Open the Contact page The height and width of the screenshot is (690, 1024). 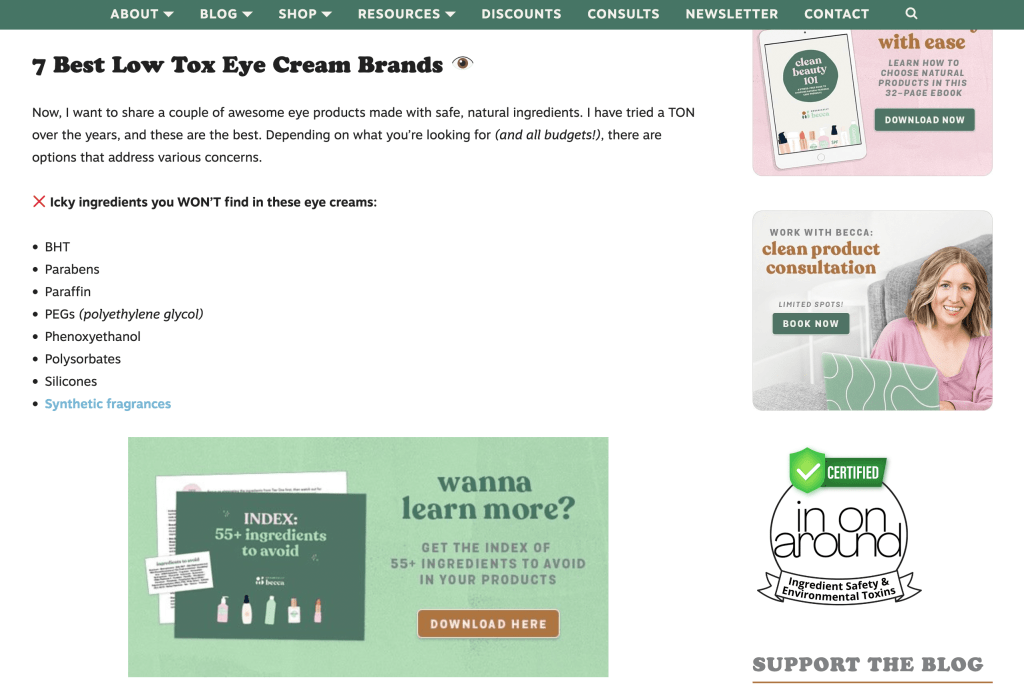(836, 14)
